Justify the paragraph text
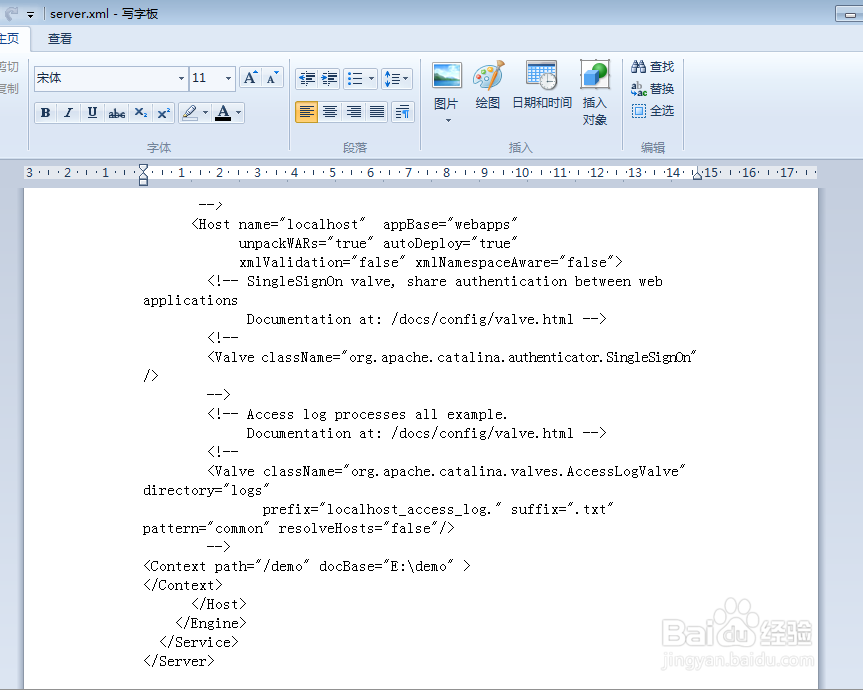Image resolution: width=863 pixels, height=690 pixels. pos(376,112)
